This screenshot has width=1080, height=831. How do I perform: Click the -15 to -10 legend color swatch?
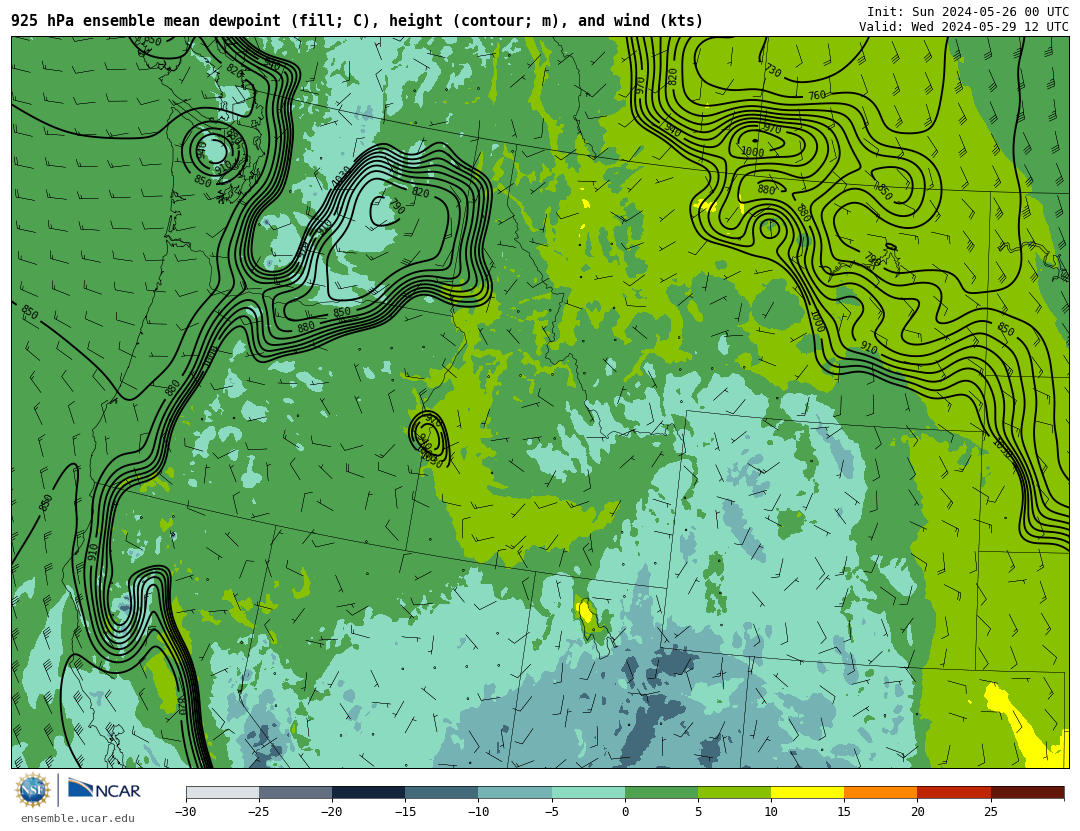tap(442, 792)
